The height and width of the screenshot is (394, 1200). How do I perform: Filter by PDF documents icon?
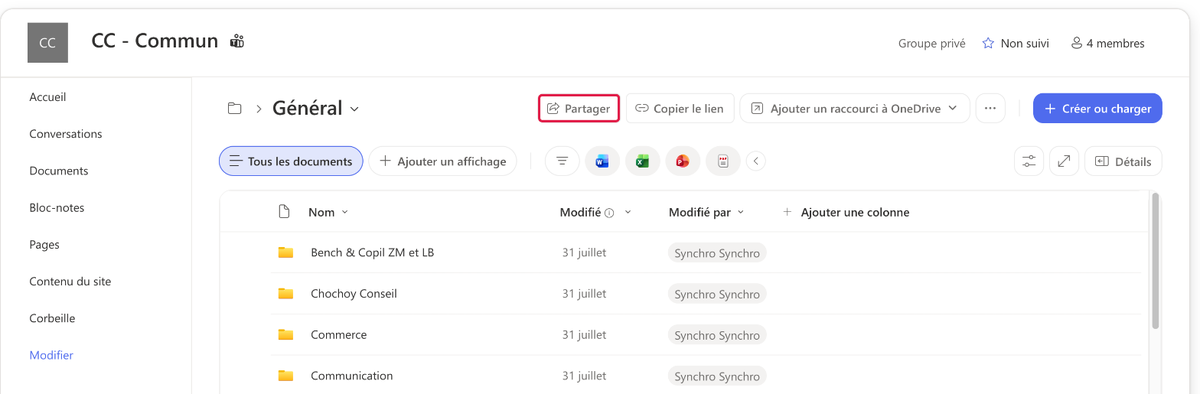click(723, 161)
